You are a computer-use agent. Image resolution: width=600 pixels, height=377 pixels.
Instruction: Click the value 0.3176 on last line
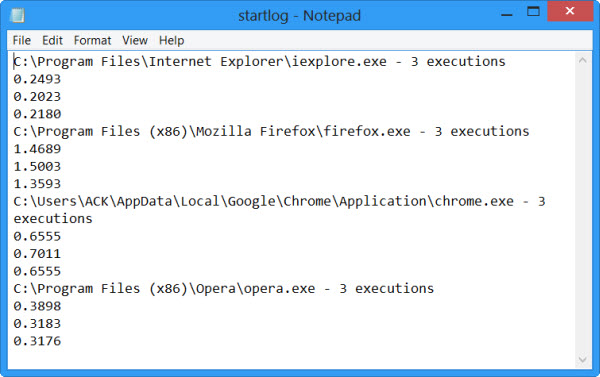pos(37,341)
